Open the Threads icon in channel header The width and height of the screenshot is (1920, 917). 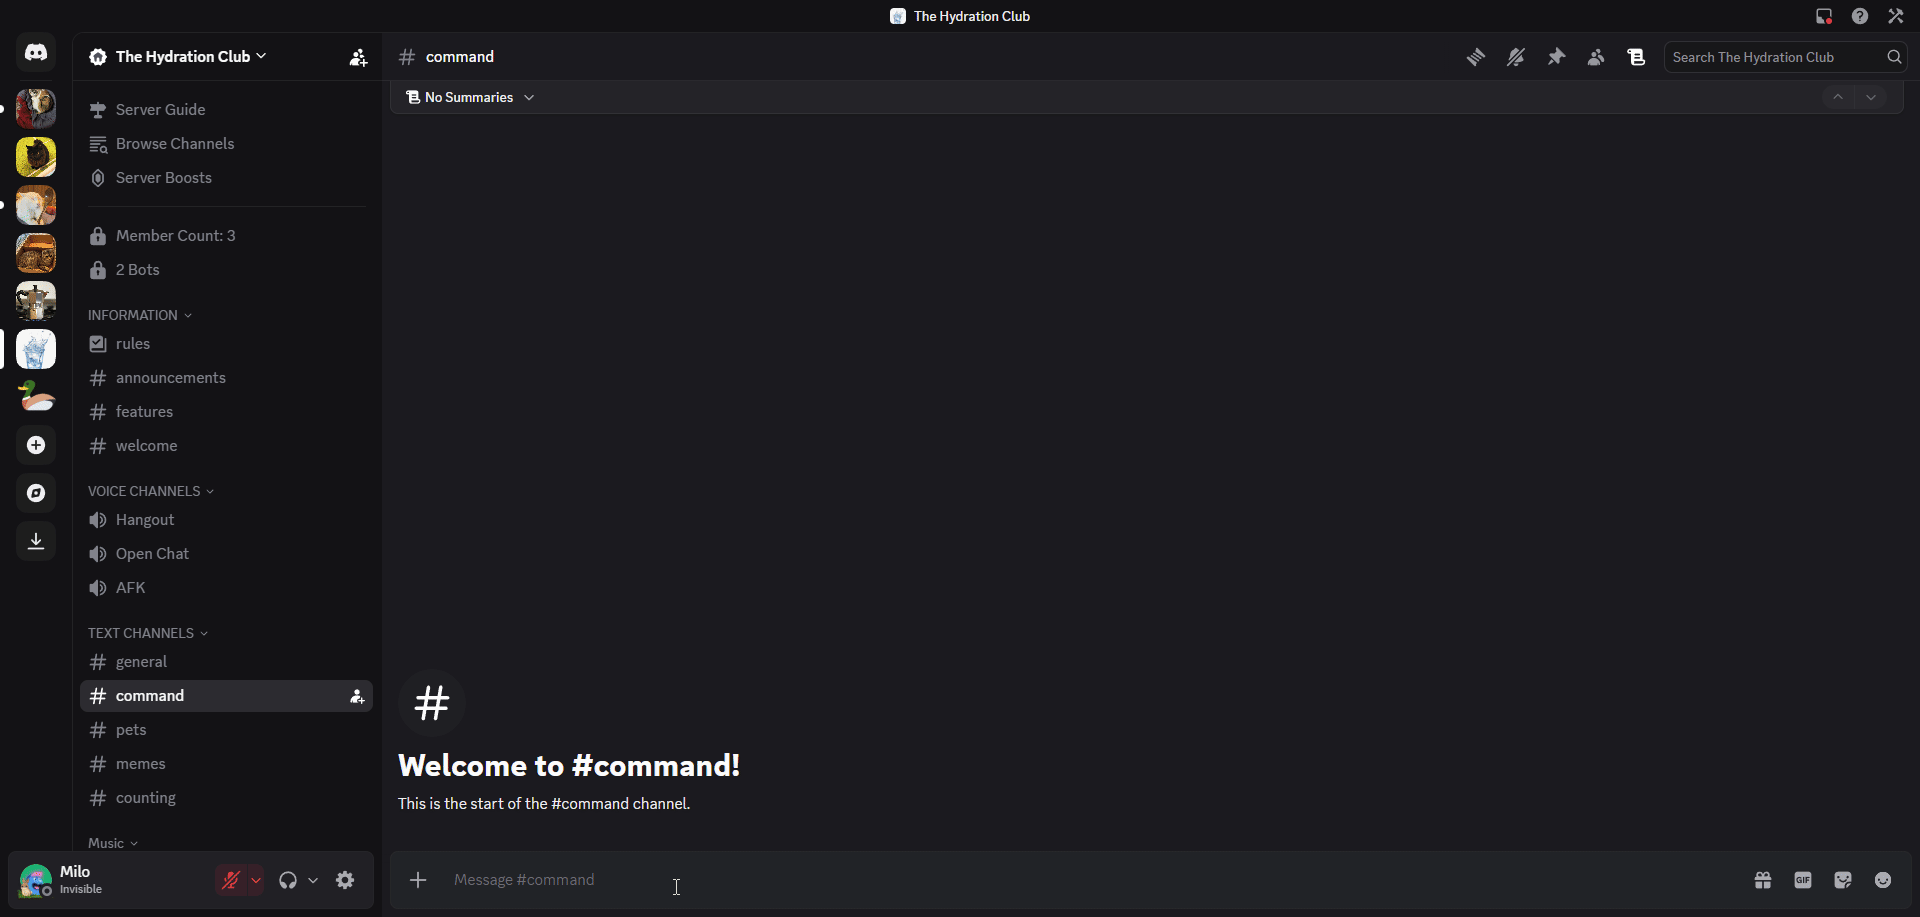1476,57
